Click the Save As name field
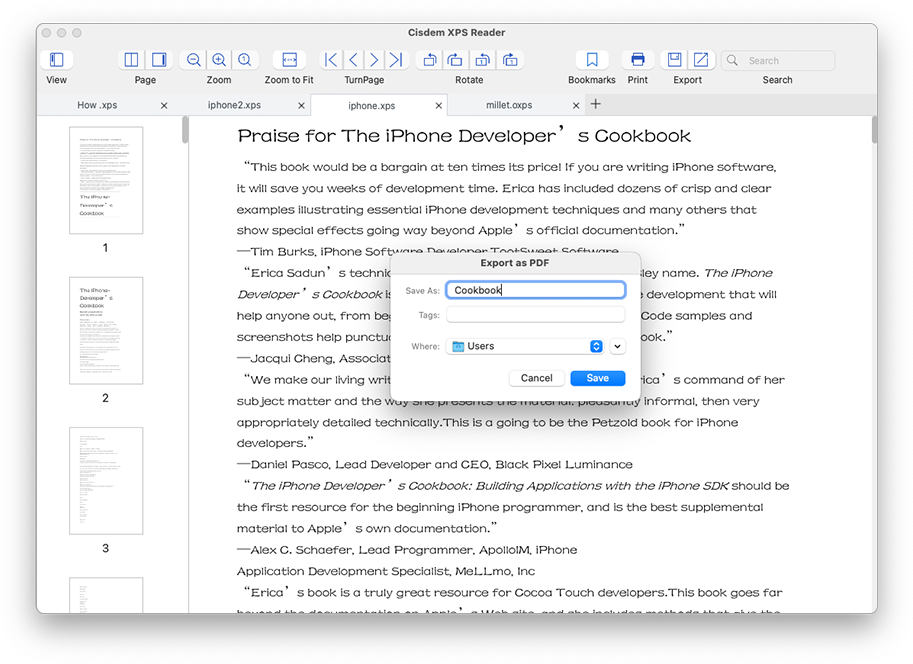The width and height of the screenshot is (913, 664). pyautogui.click(x=536, y=290)
